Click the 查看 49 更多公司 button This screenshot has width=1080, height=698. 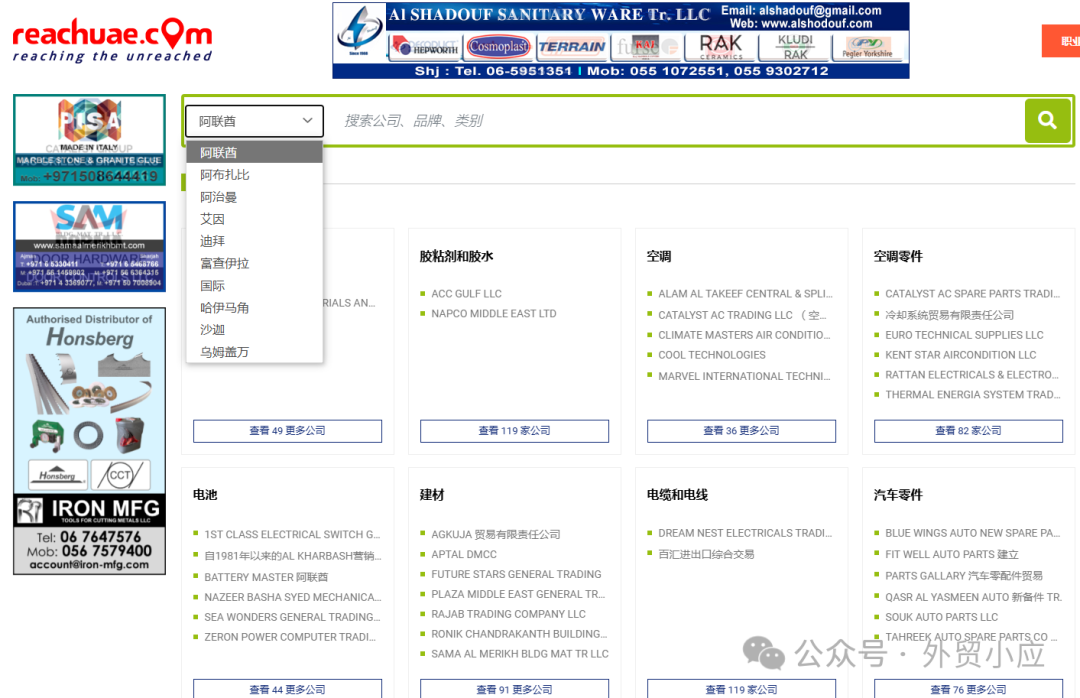point(287,431)
